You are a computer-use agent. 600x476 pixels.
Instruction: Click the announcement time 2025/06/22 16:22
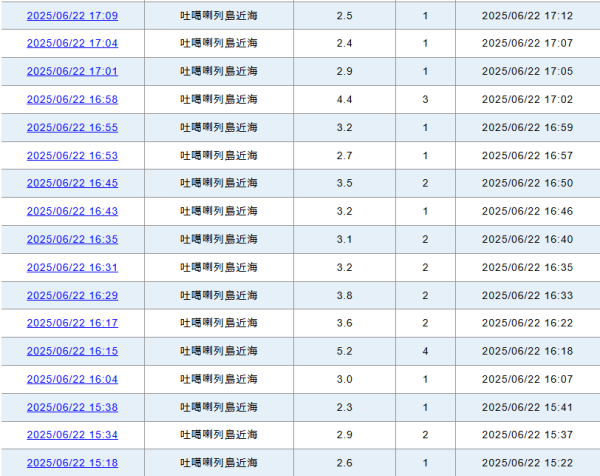527,323
